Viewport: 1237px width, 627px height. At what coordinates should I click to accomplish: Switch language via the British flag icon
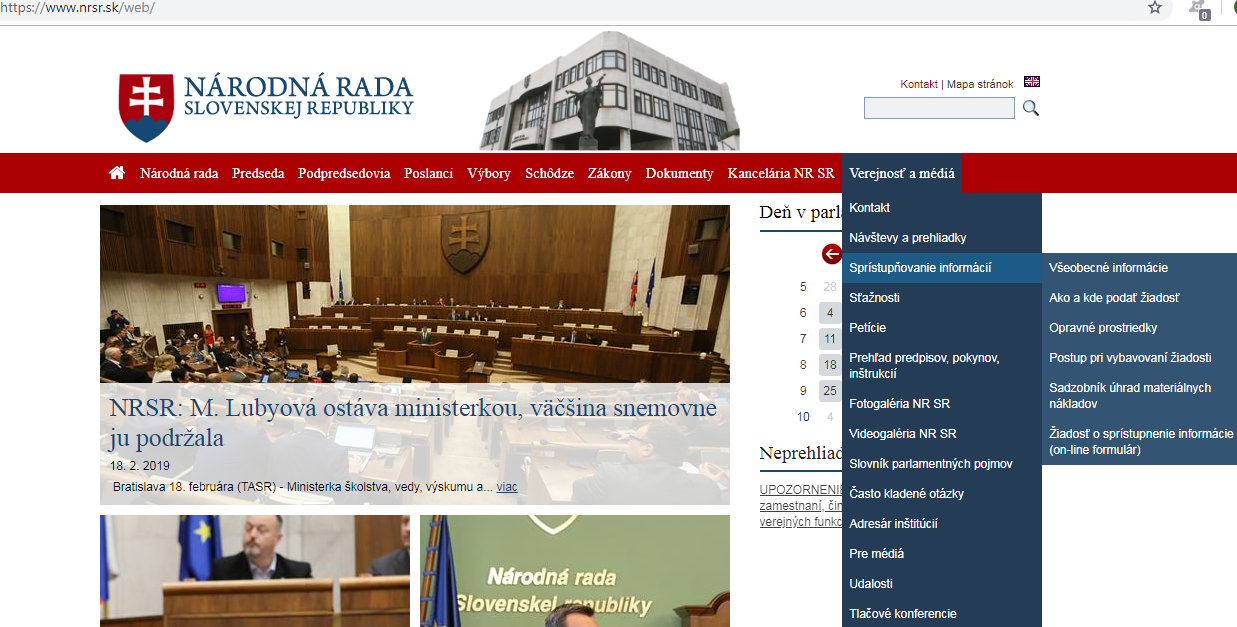tap(1032, 82)
